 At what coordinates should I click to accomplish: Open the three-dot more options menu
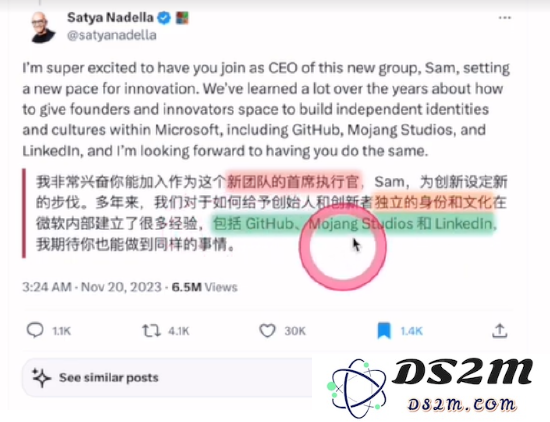pos(505,18)
